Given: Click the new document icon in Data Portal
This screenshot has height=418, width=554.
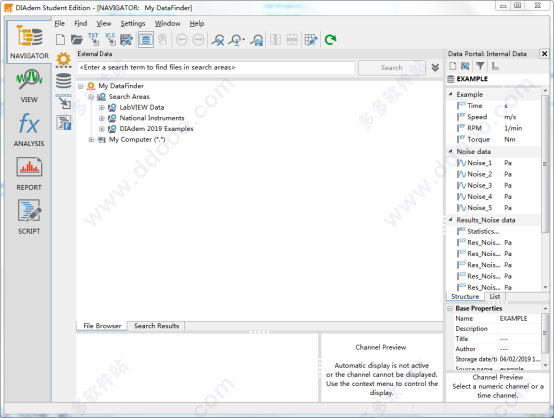Looking at the screenshot, I should (x=453, y=66).
